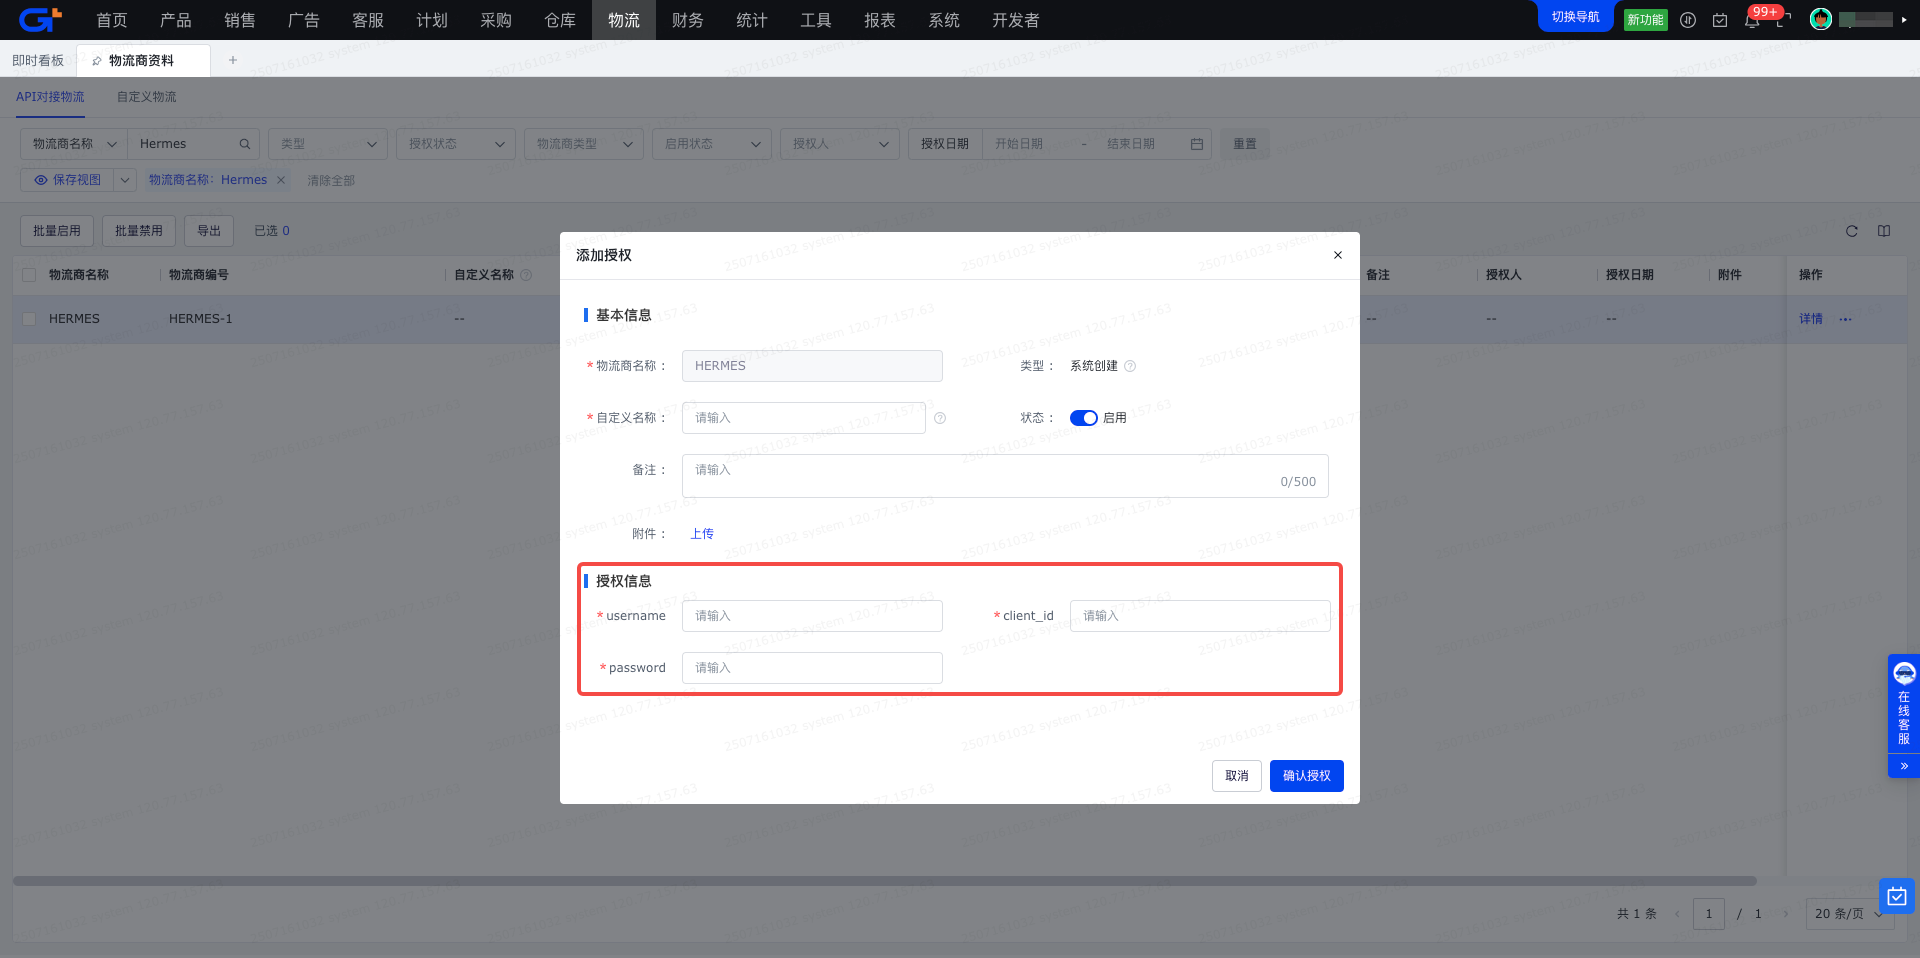Click the 确认授权 button

(1307, 776)
